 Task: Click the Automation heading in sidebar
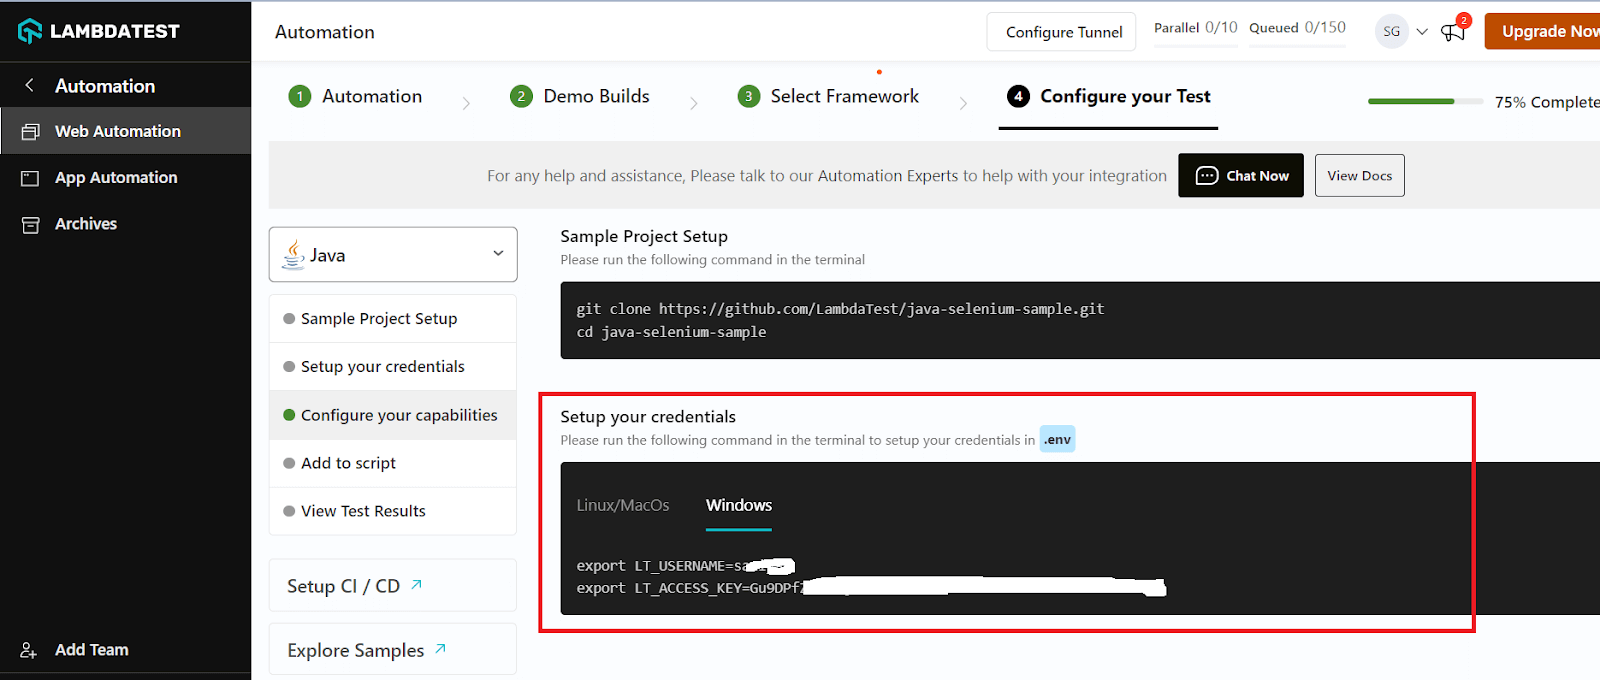click(105, 86)
